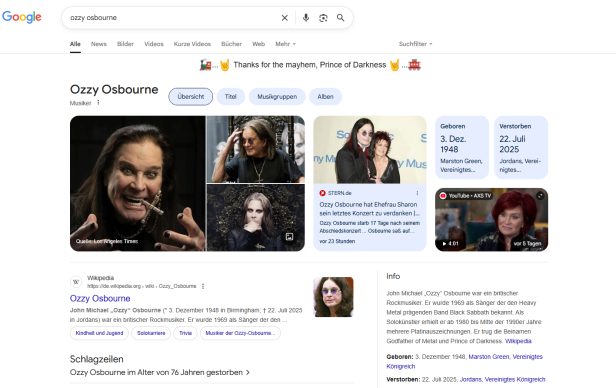Screen dimensions: 616x388
Task: Submit search with magnifier icon
Action: (341, 18)
